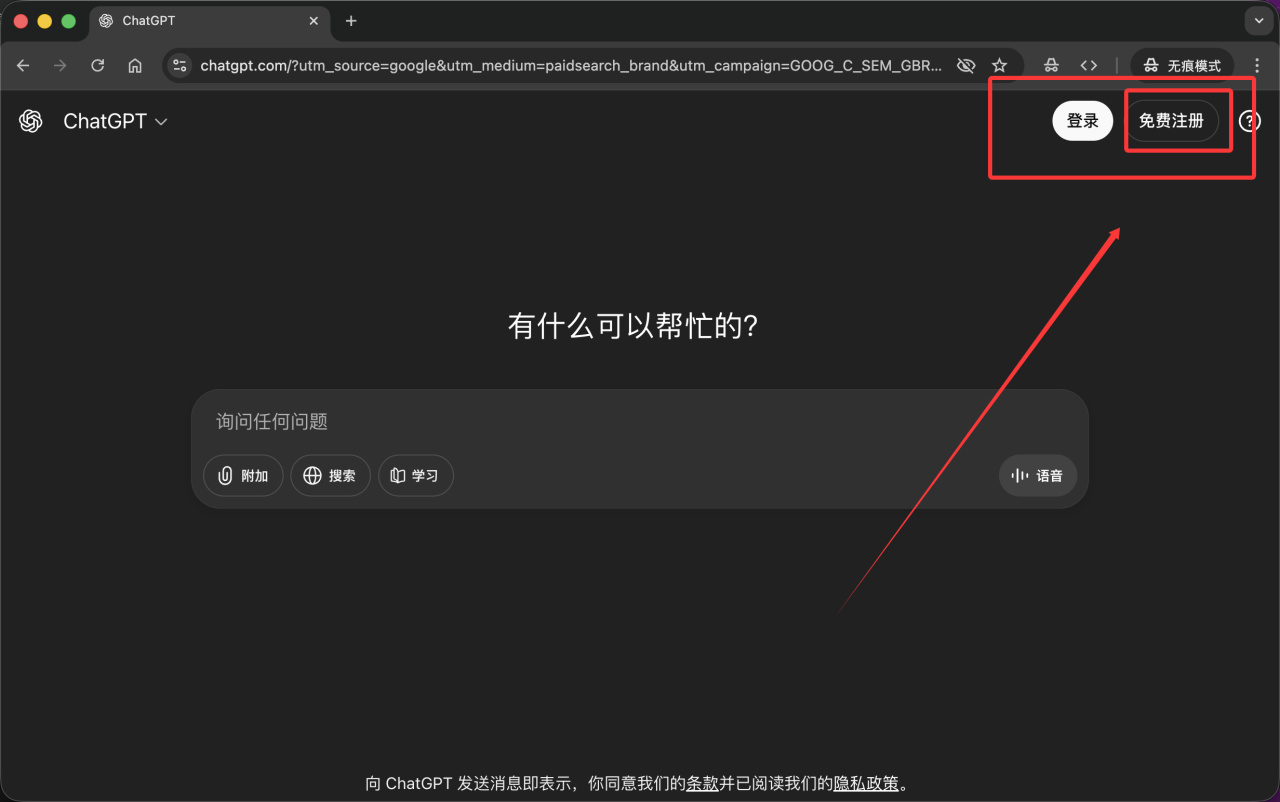1280x802 pixels.
Task: Open the help question mark icon
Action: (1250, 121)
